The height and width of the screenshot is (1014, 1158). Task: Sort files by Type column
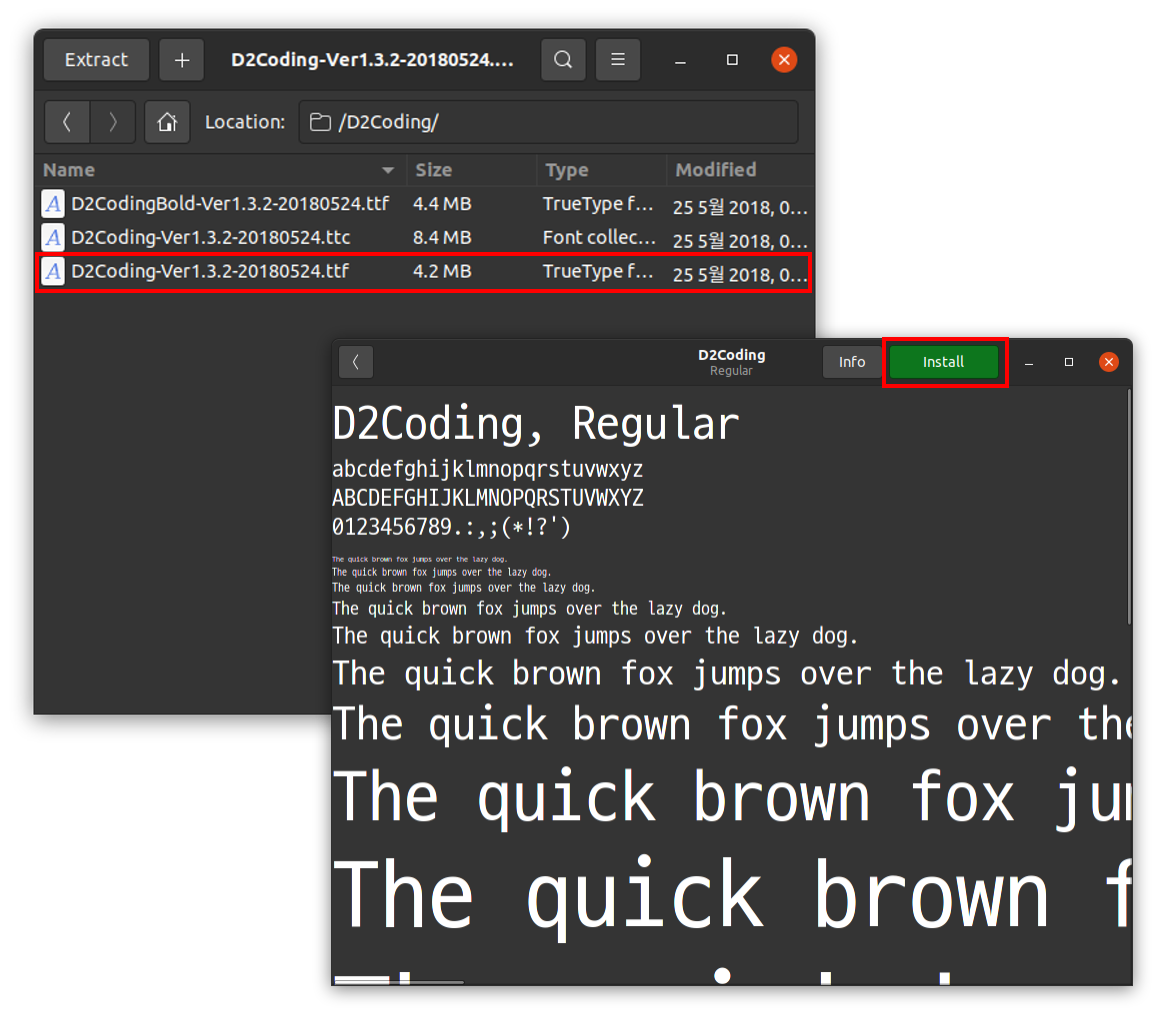tap(601, 171)
